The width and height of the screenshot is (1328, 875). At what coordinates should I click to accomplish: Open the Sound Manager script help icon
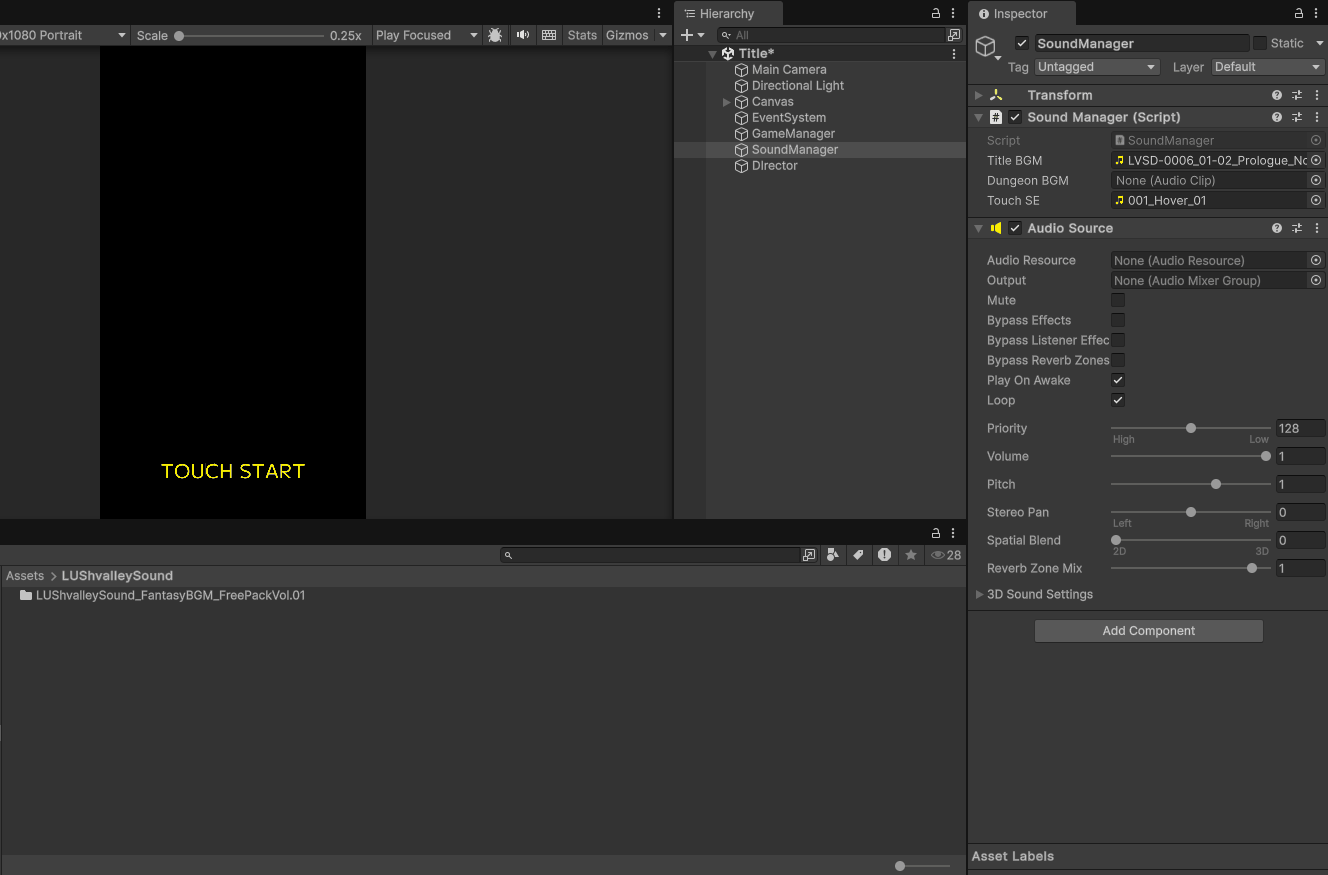[1277, 117]
